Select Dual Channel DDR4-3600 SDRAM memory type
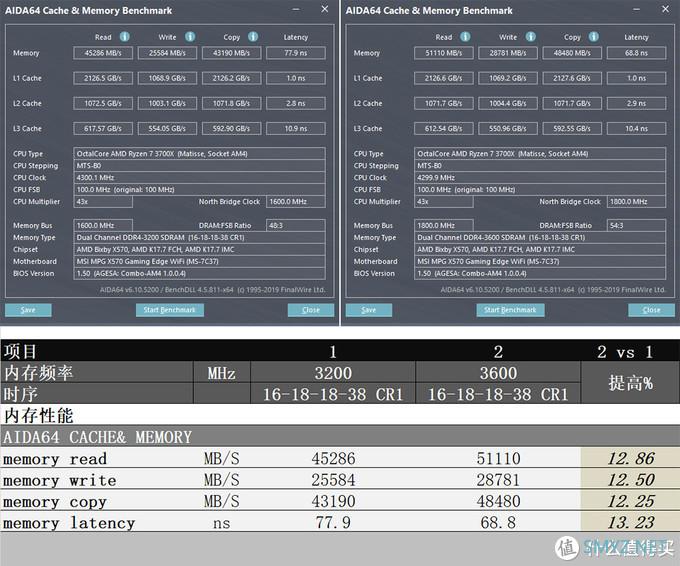Screen dimensions: 680x566 tap(540, 238)
